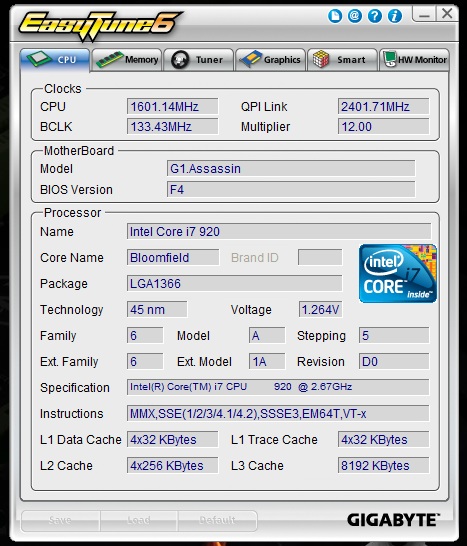Click the Ext. Family value 6
The width and height of the screenshot is (467, 546).
[145, 361]
